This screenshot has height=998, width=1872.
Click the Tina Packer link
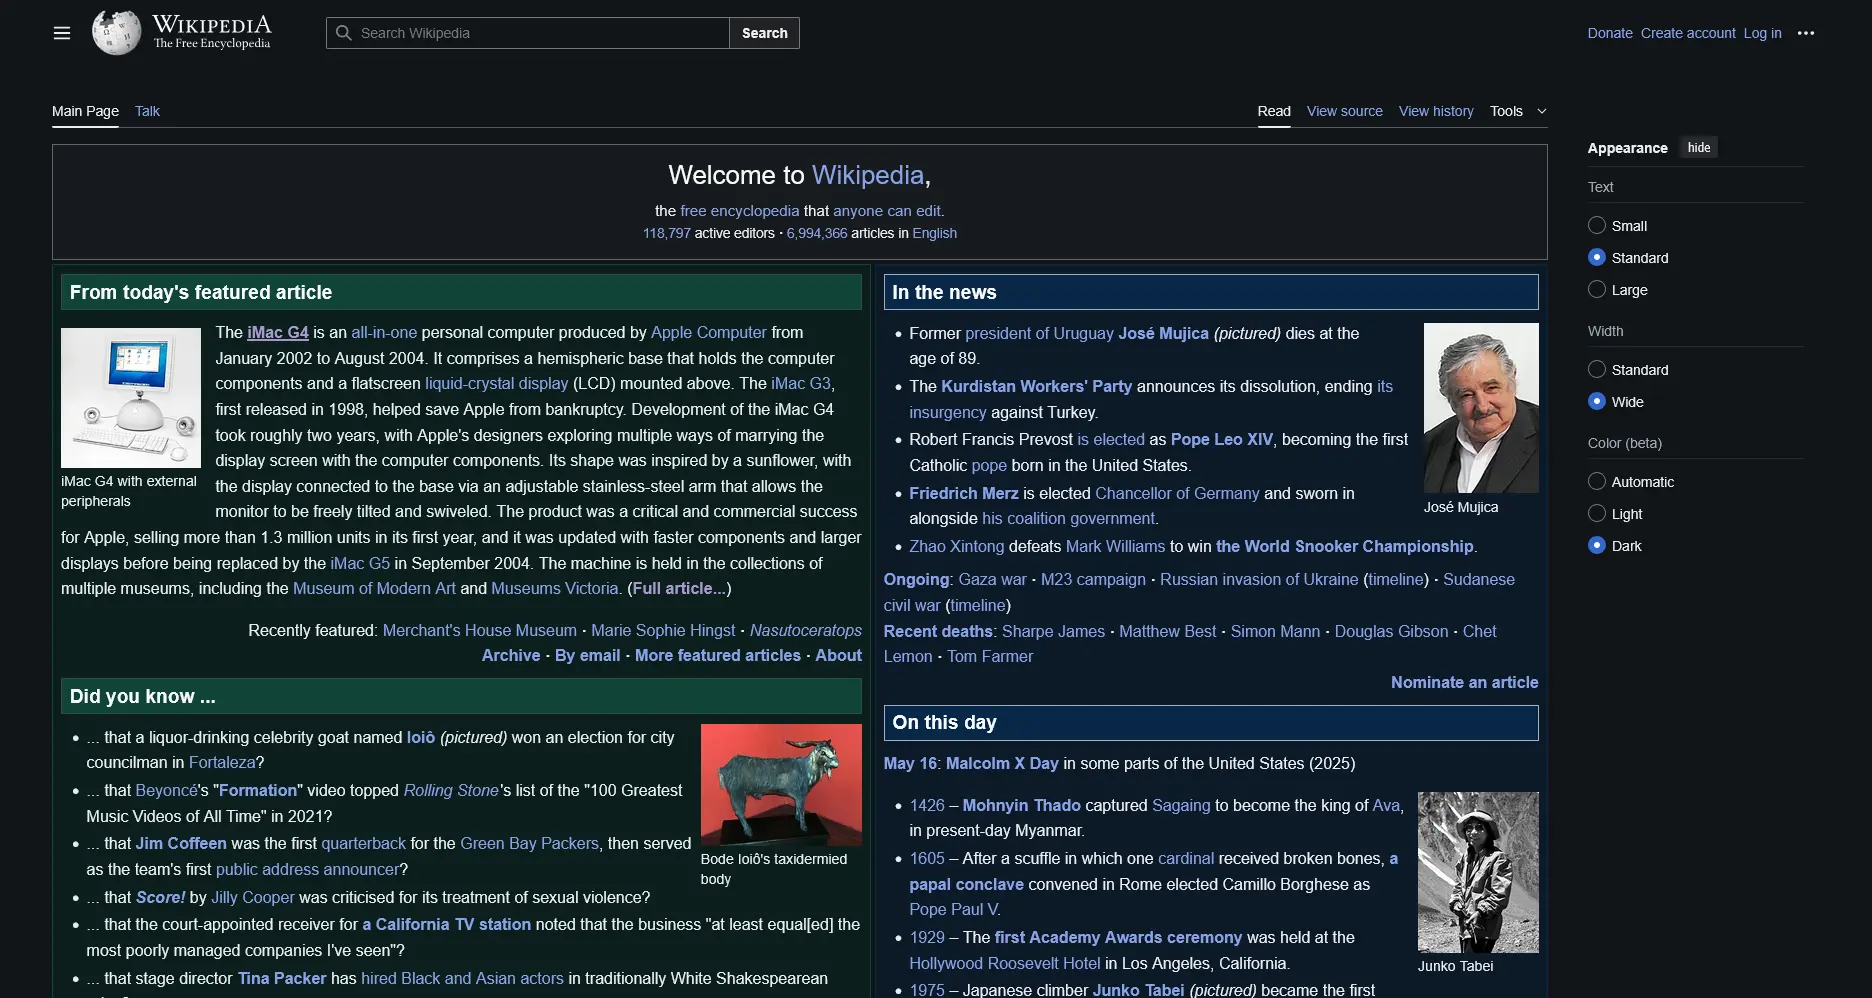click(282, 979)
